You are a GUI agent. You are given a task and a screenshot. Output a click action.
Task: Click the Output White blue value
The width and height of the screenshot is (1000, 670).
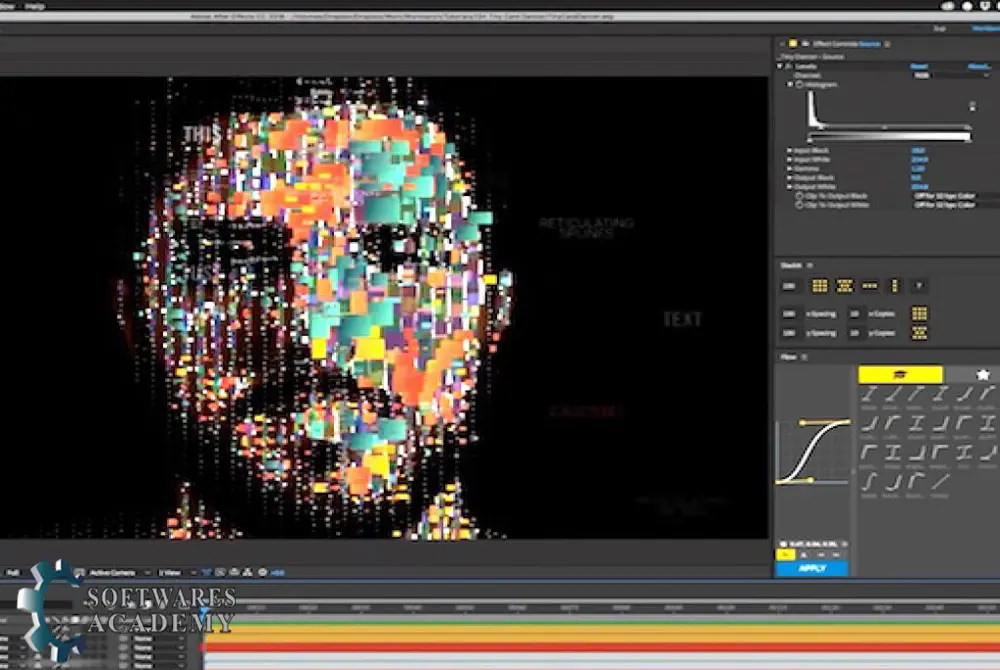click(920, 187)
